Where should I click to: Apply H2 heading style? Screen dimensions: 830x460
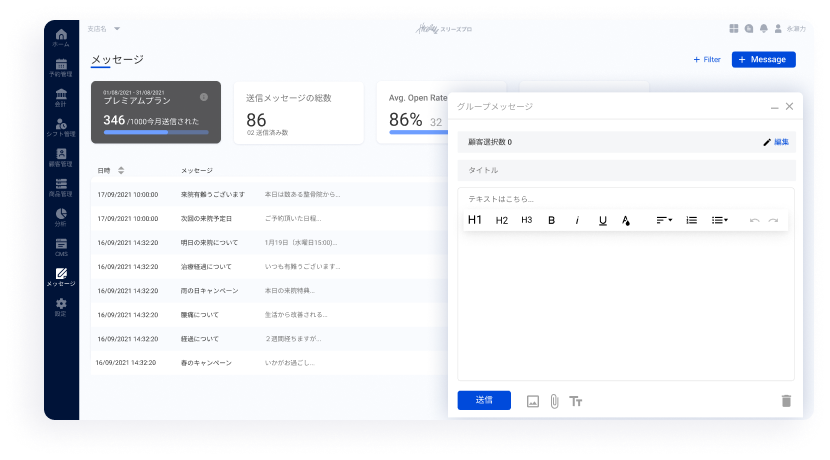[x=502, y=220]
